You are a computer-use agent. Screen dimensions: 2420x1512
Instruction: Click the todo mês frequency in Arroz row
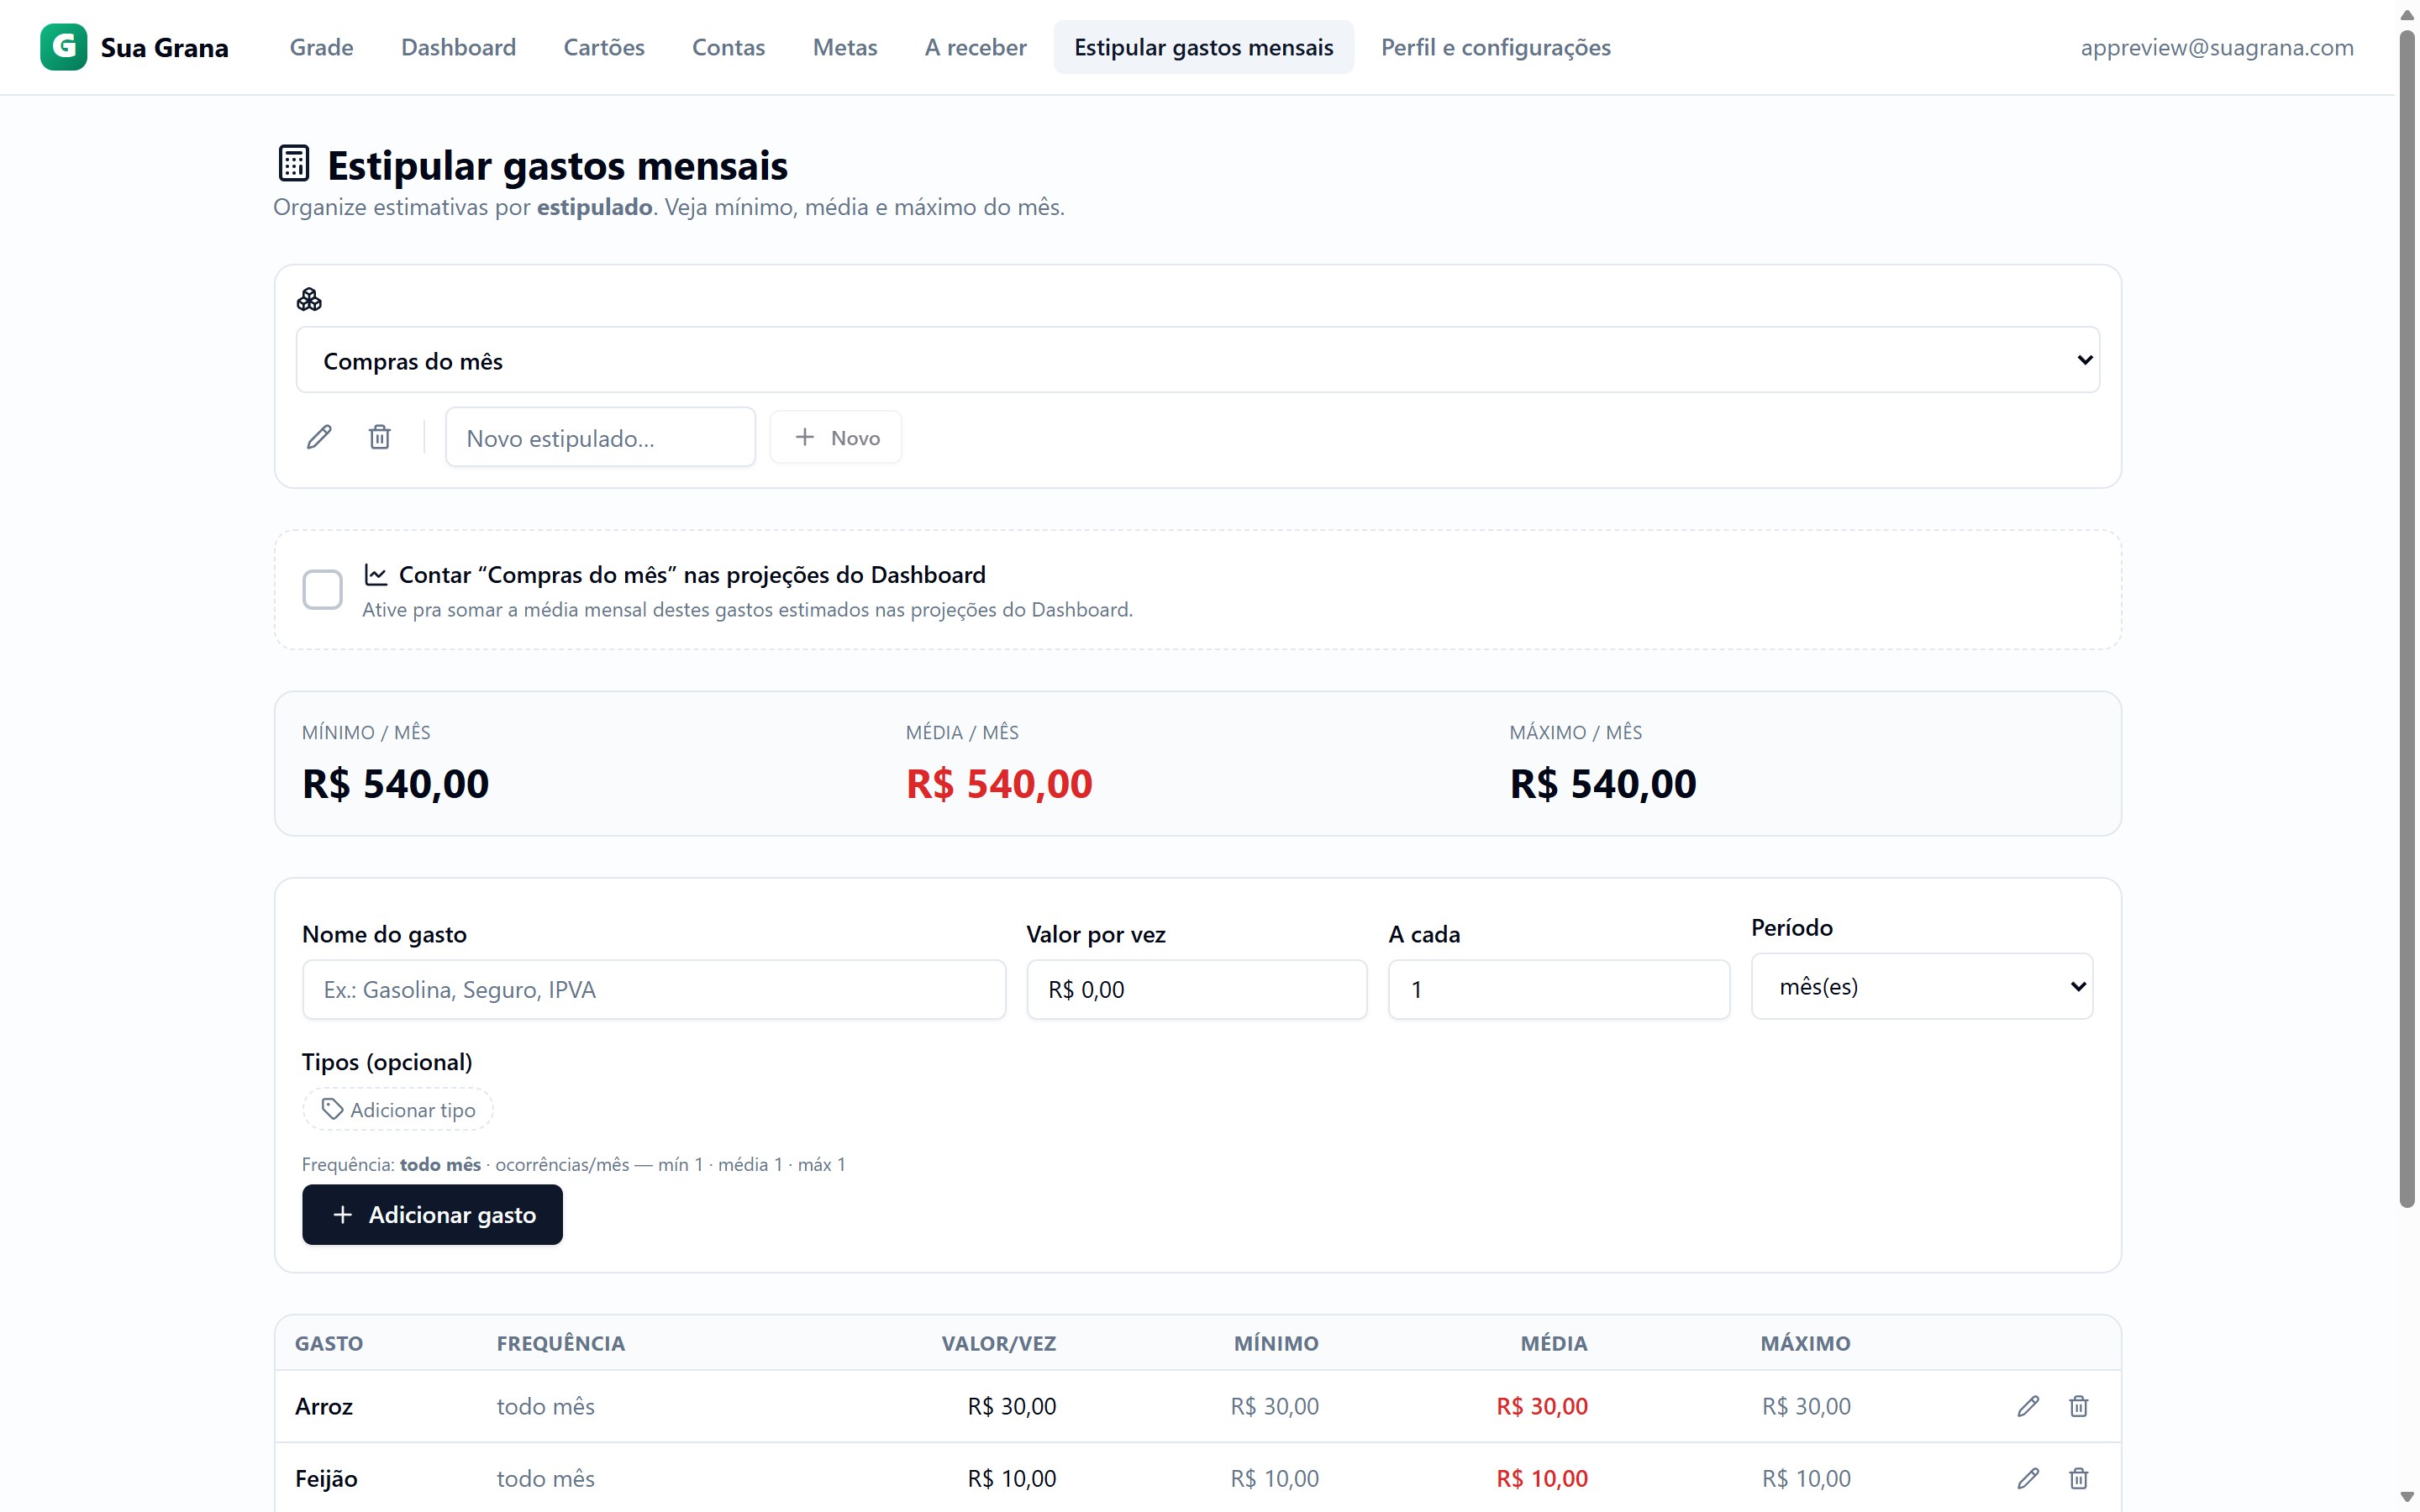point(546,1406)
